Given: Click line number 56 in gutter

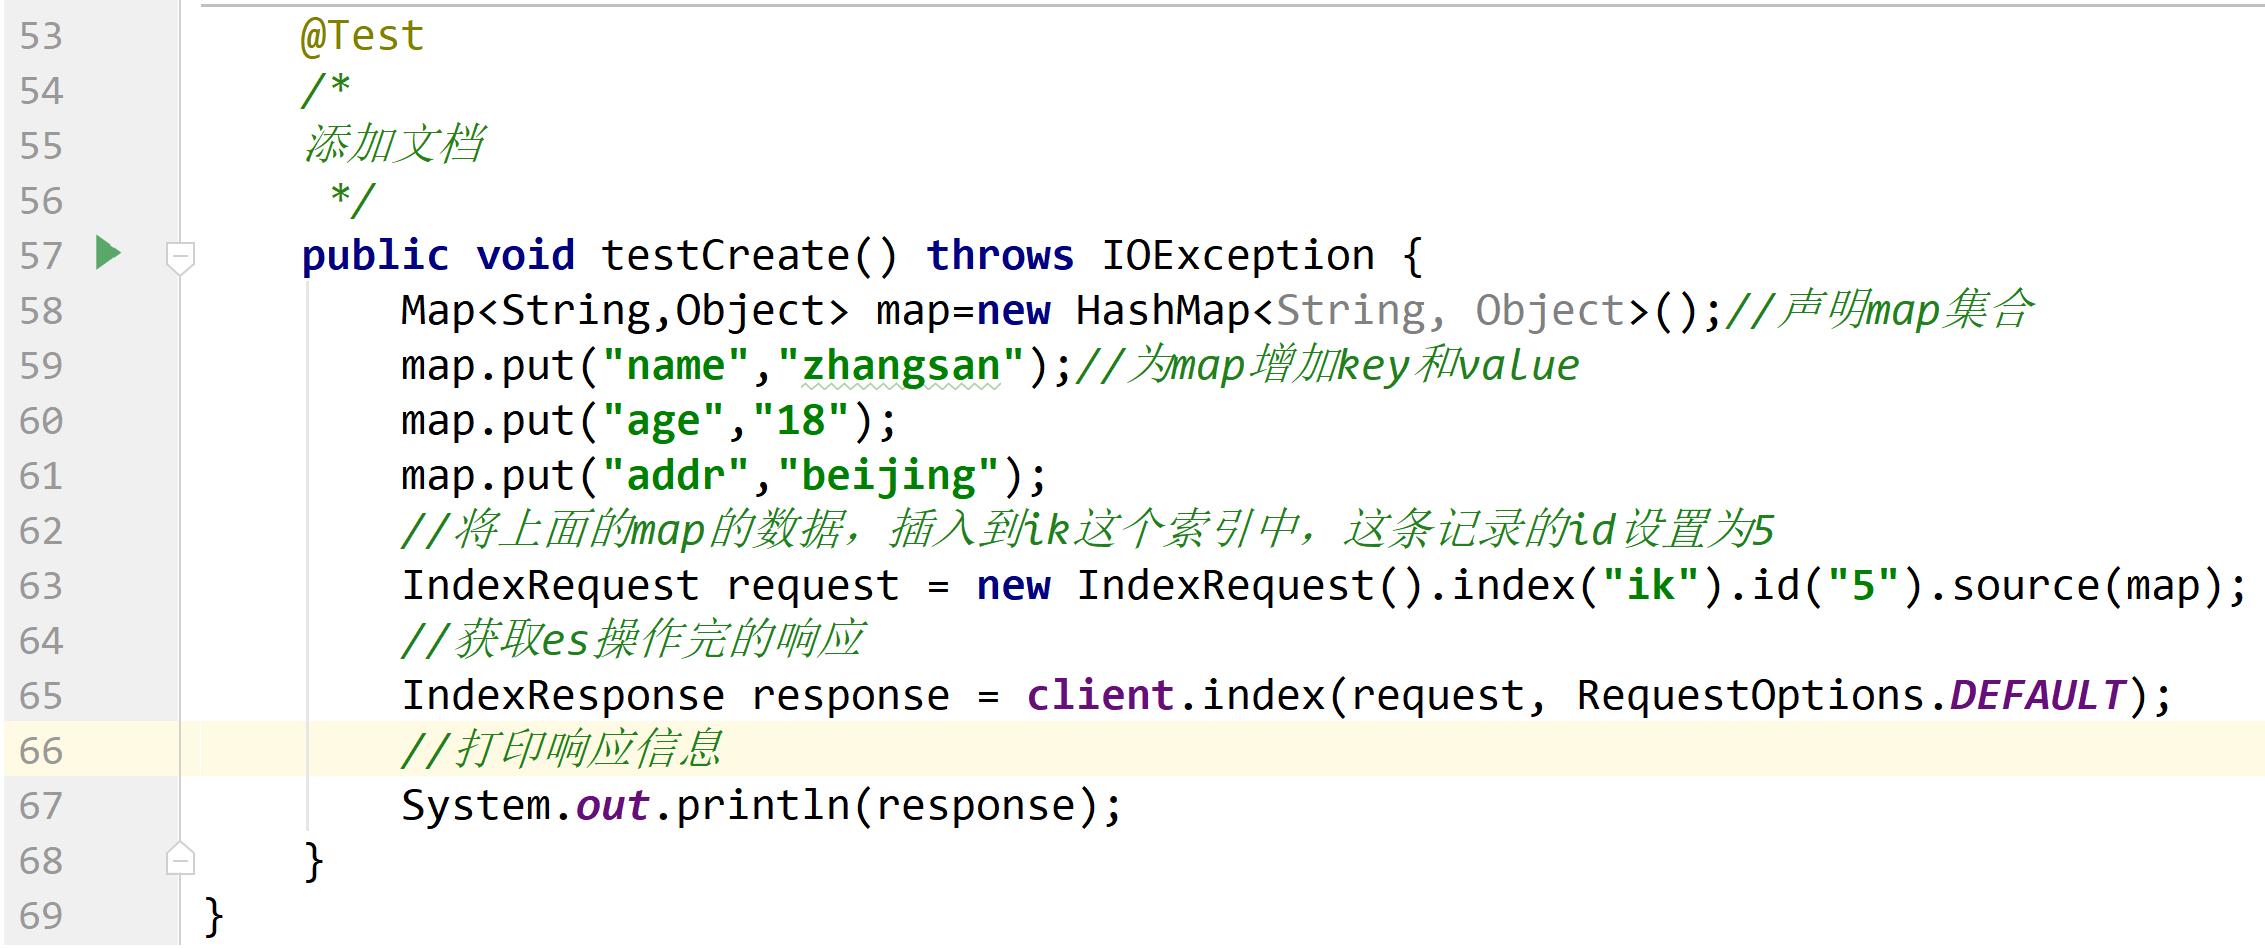Looking at the screenshot, I should pyautogui.click(x=41, y=202).
